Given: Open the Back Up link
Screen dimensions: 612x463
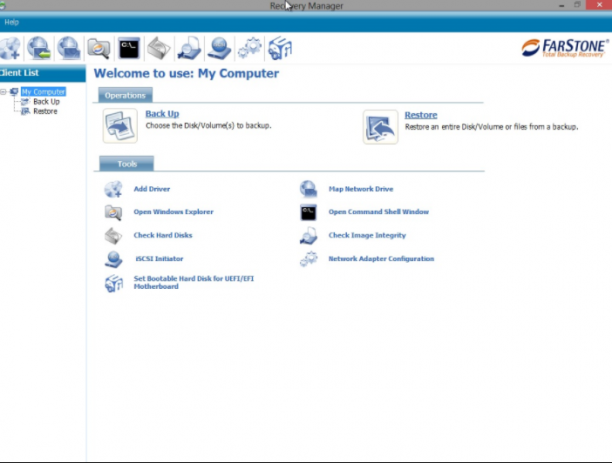Looking at the screenshot, I should point(162,114).
